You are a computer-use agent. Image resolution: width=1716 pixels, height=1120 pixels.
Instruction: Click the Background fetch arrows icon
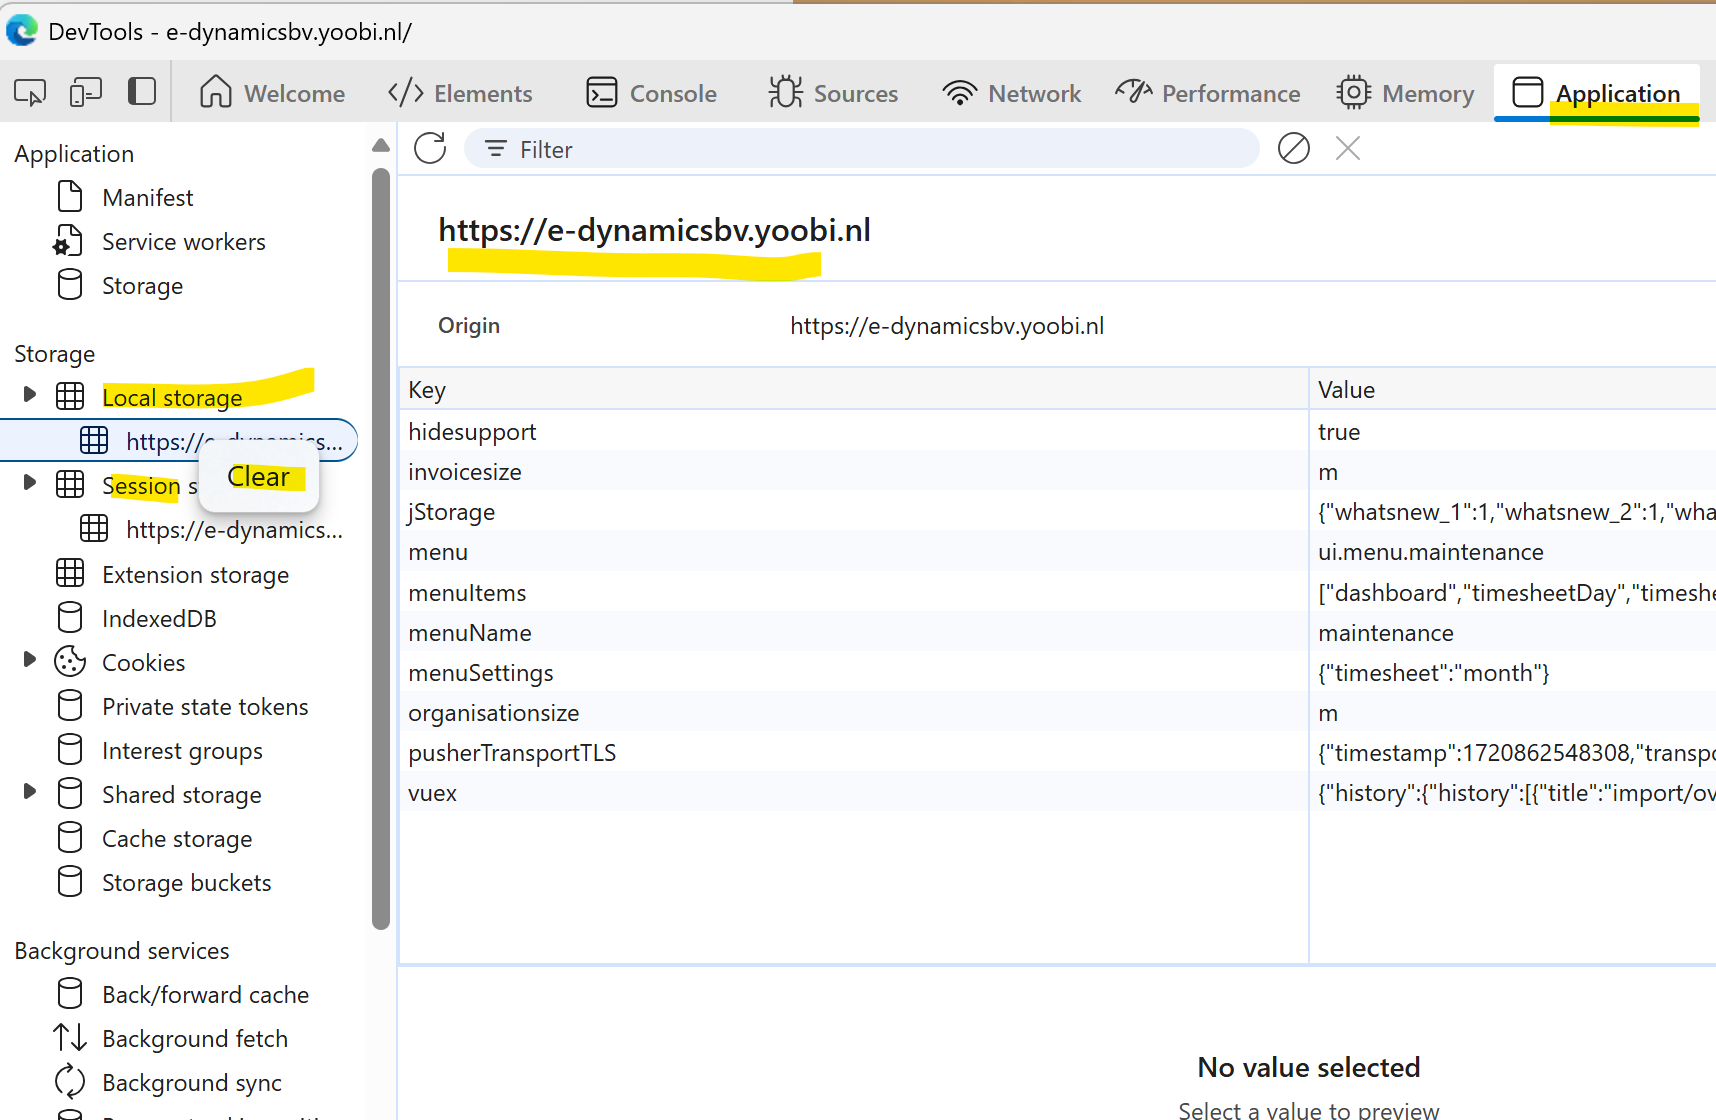(x=70, y=1037)
